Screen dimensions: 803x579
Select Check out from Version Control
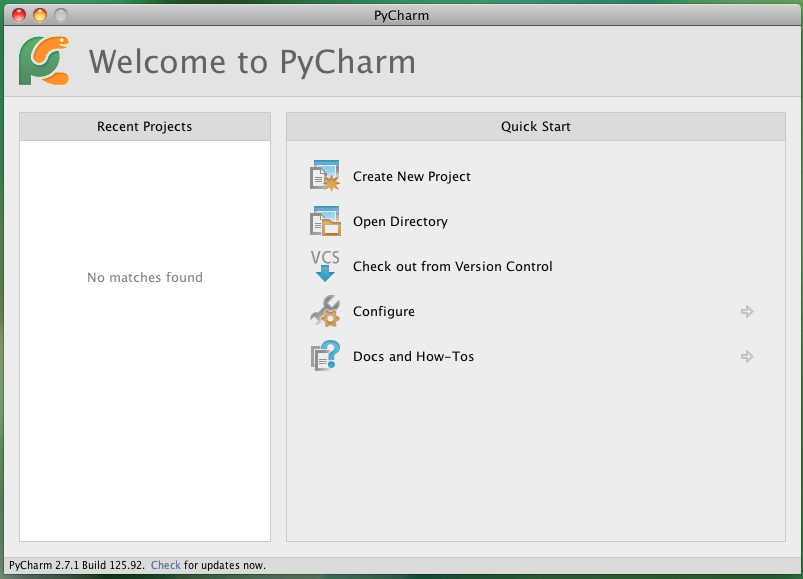(453, 267)
